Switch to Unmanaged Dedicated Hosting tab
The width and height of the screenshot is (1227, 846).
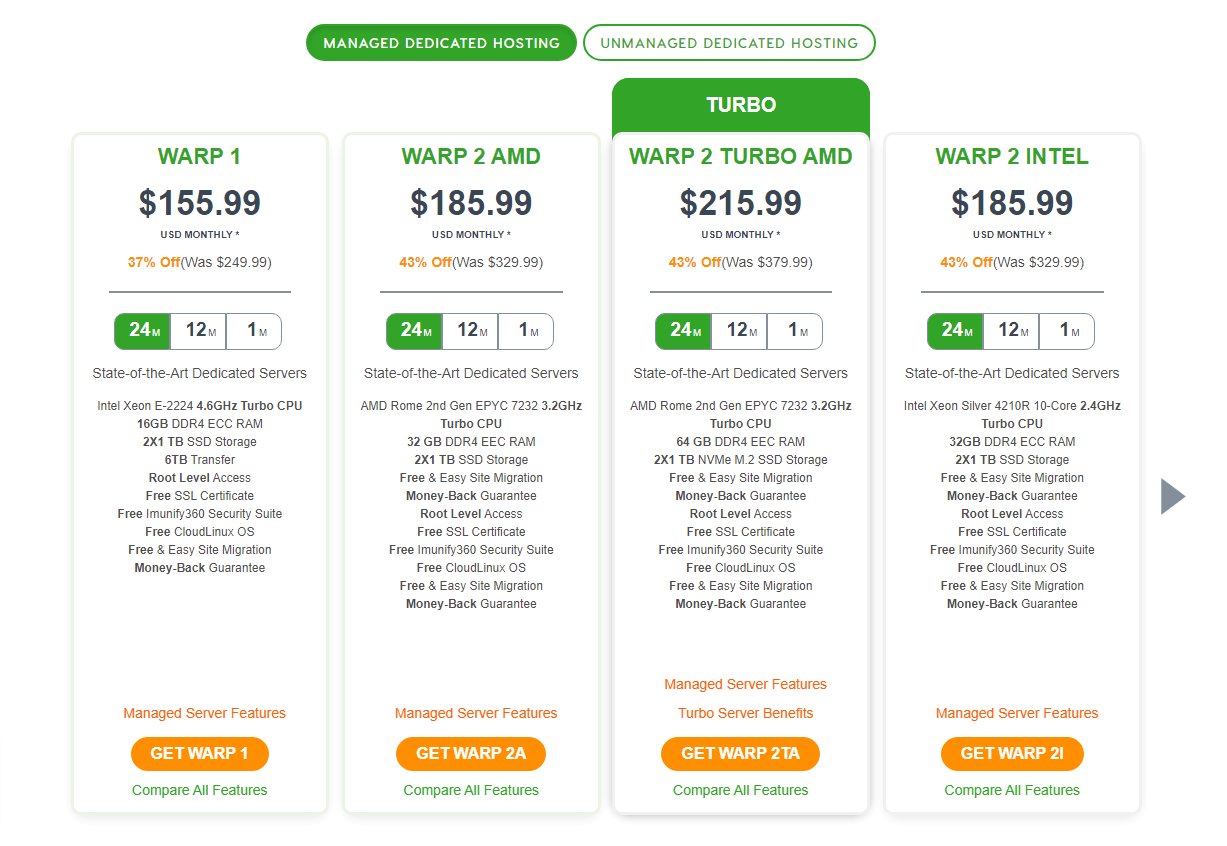pyautogui.click(x=729, y=42)
